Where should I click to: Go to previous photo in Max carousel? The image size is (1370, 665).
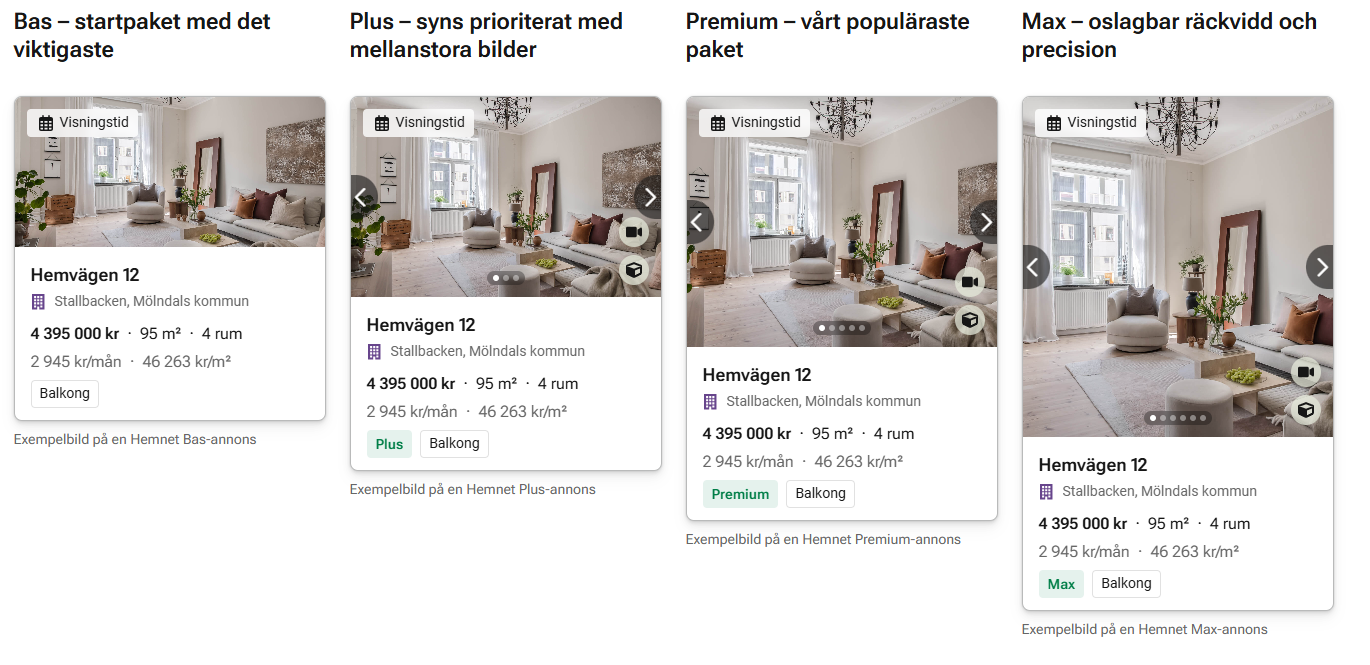pos(1035,267)
